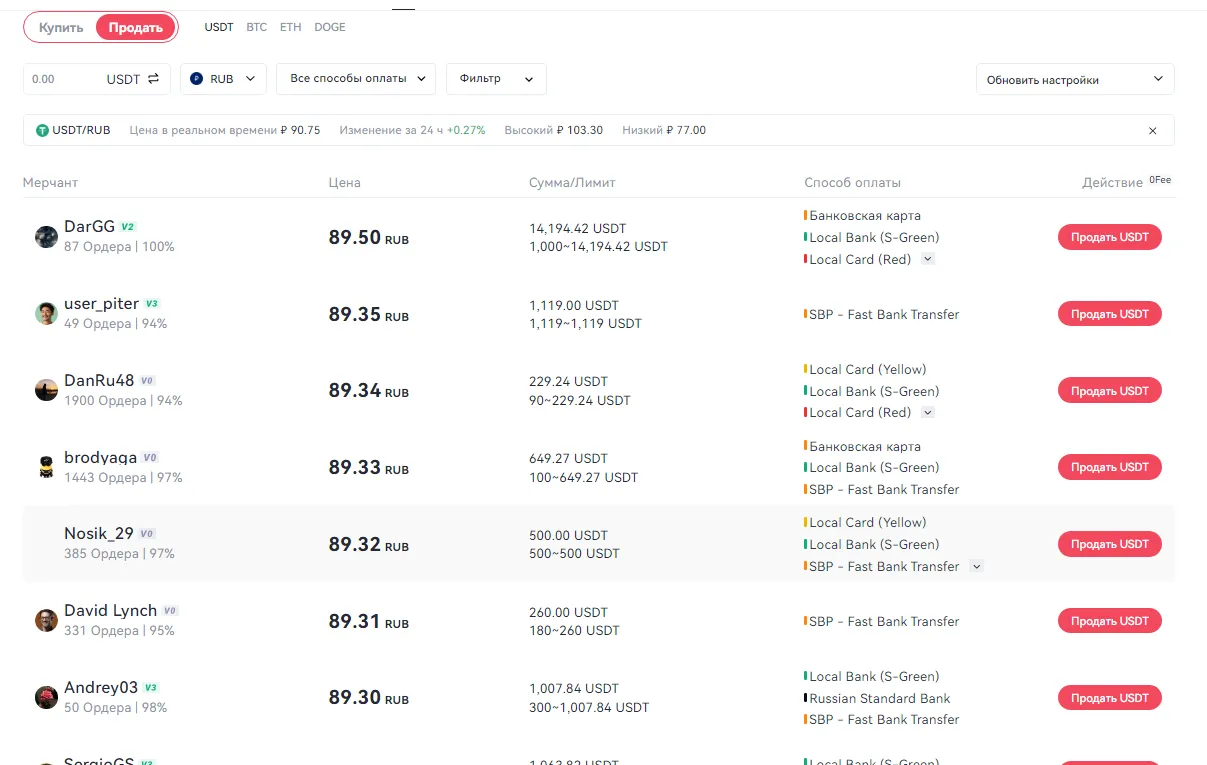Expand DarGG's additional payment methods
The image size is (1207, 765).
(x=928, y=260)
